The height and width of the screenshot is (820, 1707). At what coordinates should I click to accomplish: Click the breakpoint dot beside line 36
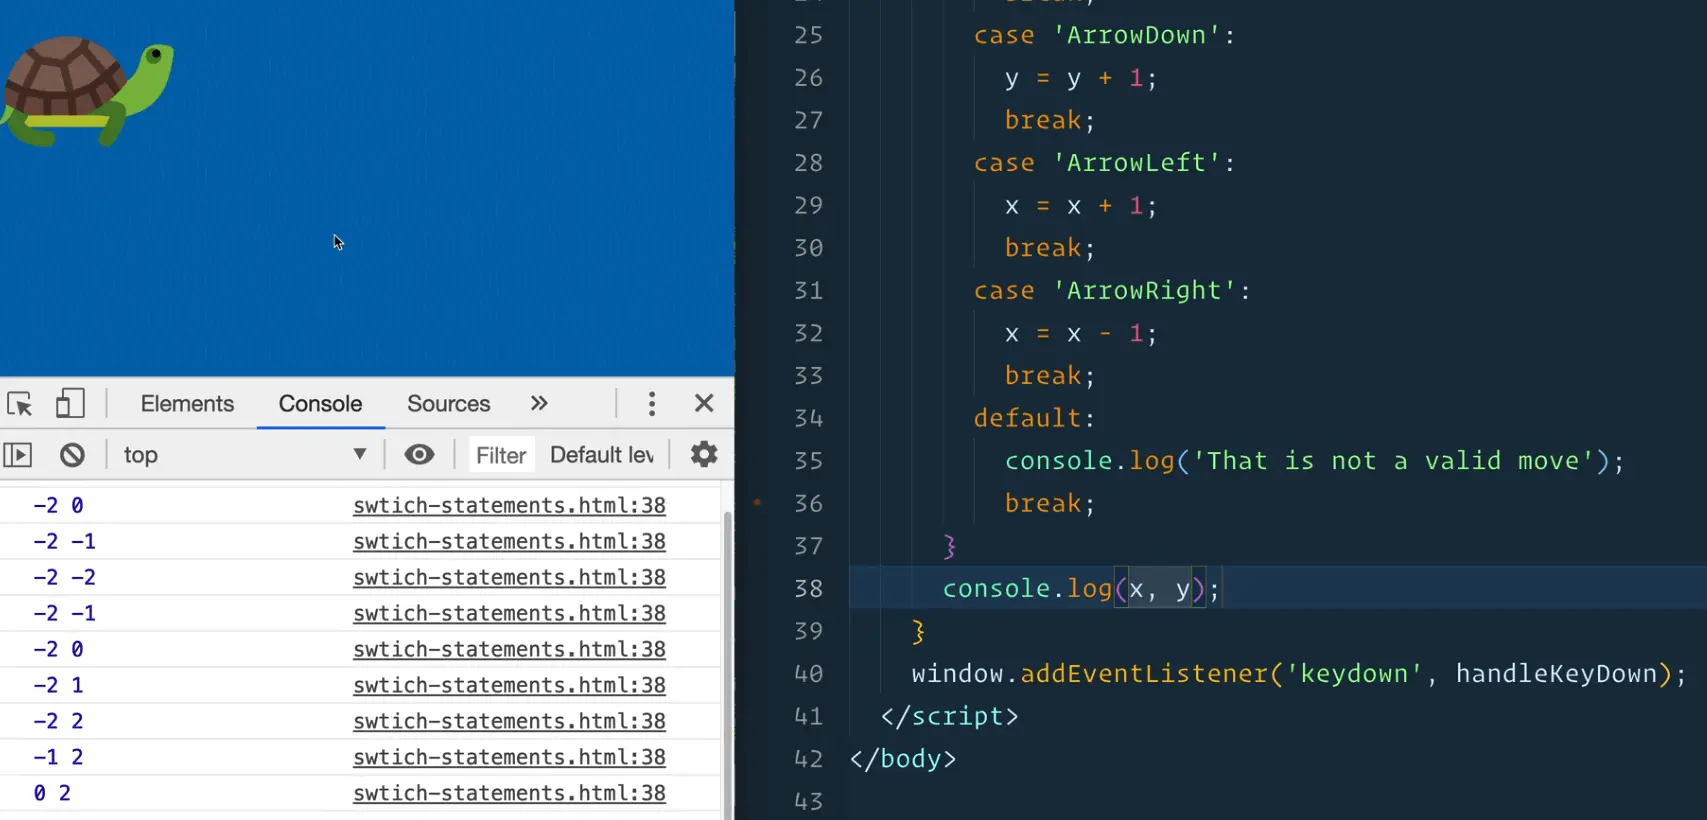(758, 503)
